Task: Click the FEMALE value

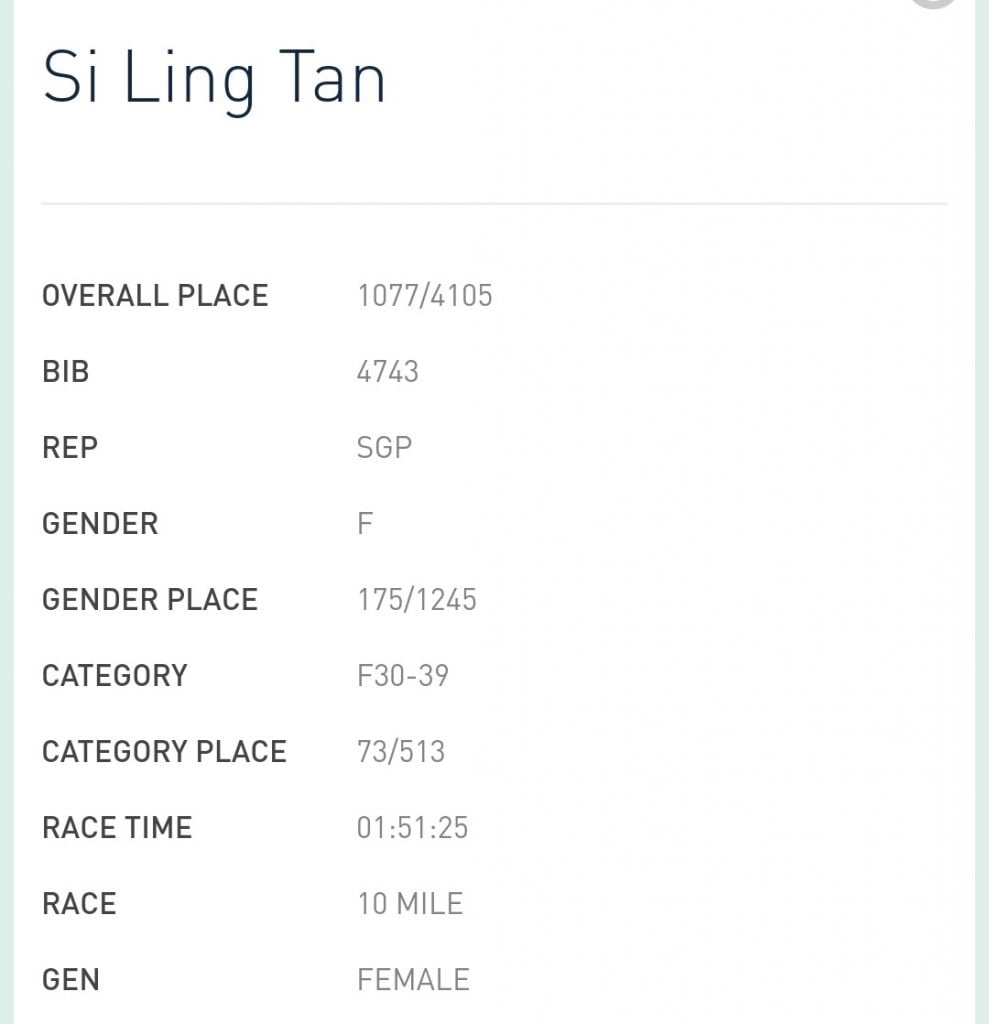Action: click(413, 980)
